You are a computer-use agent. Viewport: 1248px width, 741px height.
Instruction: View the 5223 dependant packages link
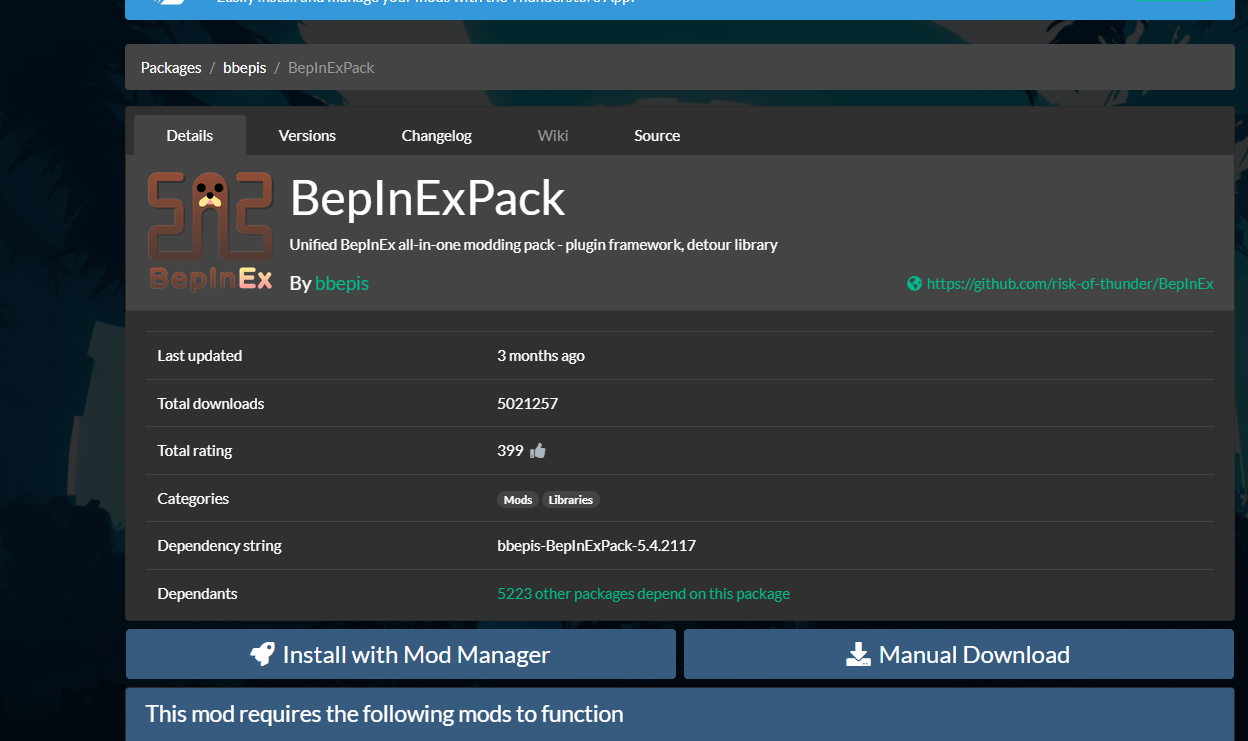coord(643,594)
